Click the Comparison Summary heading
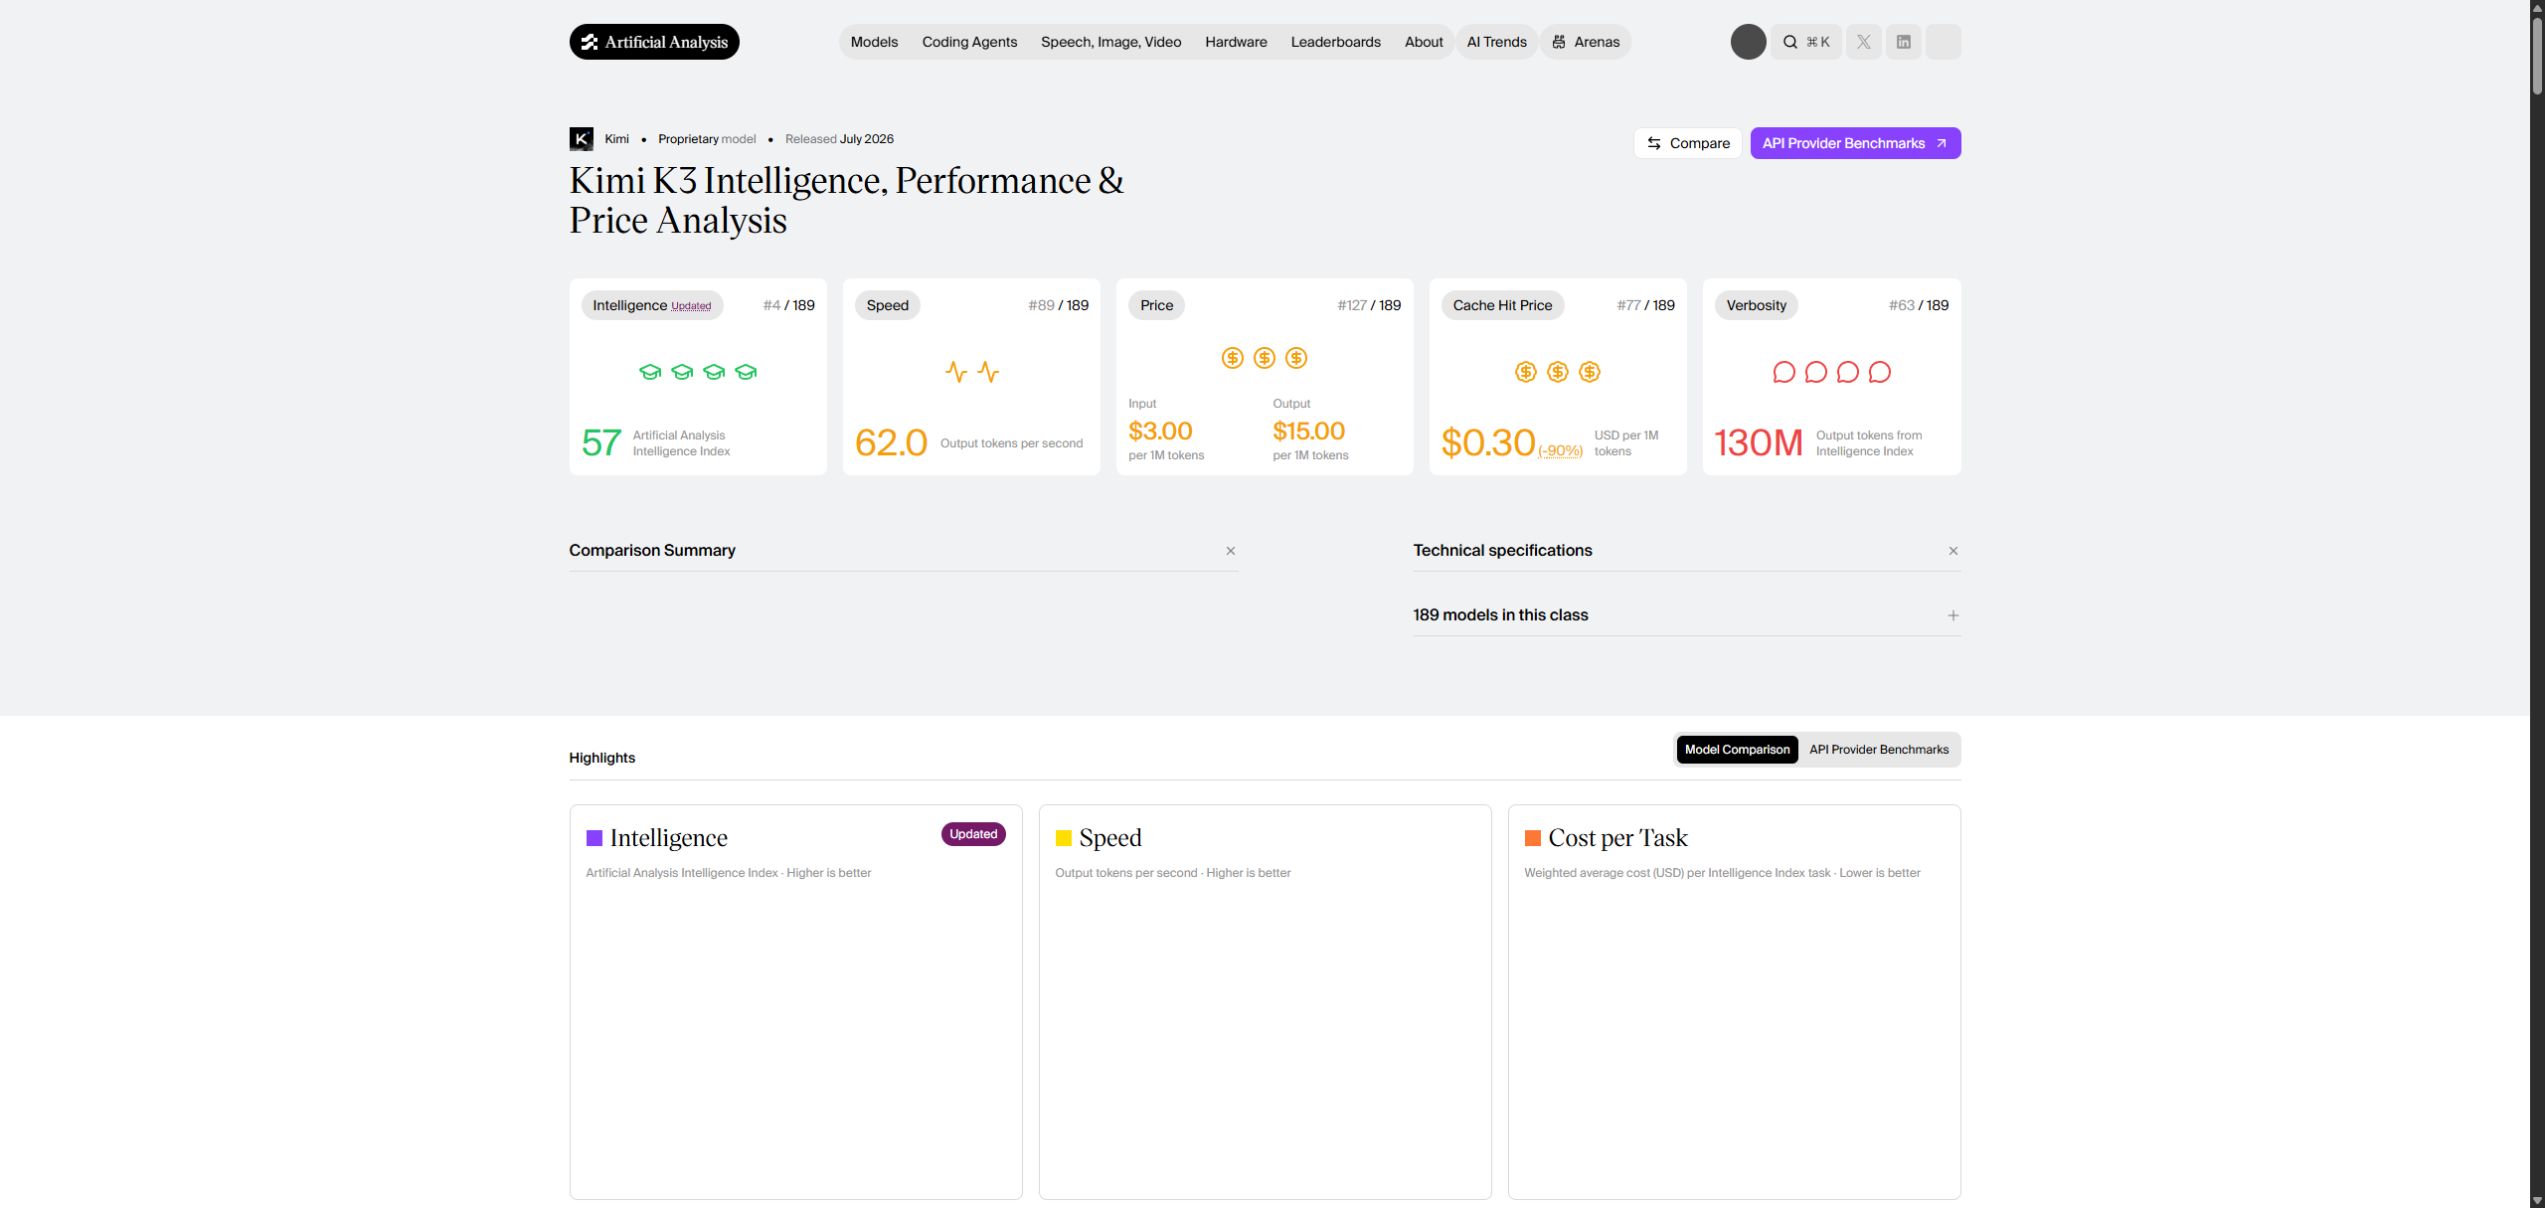The height and width of the screenshot is (1208, 2545). 652,550
